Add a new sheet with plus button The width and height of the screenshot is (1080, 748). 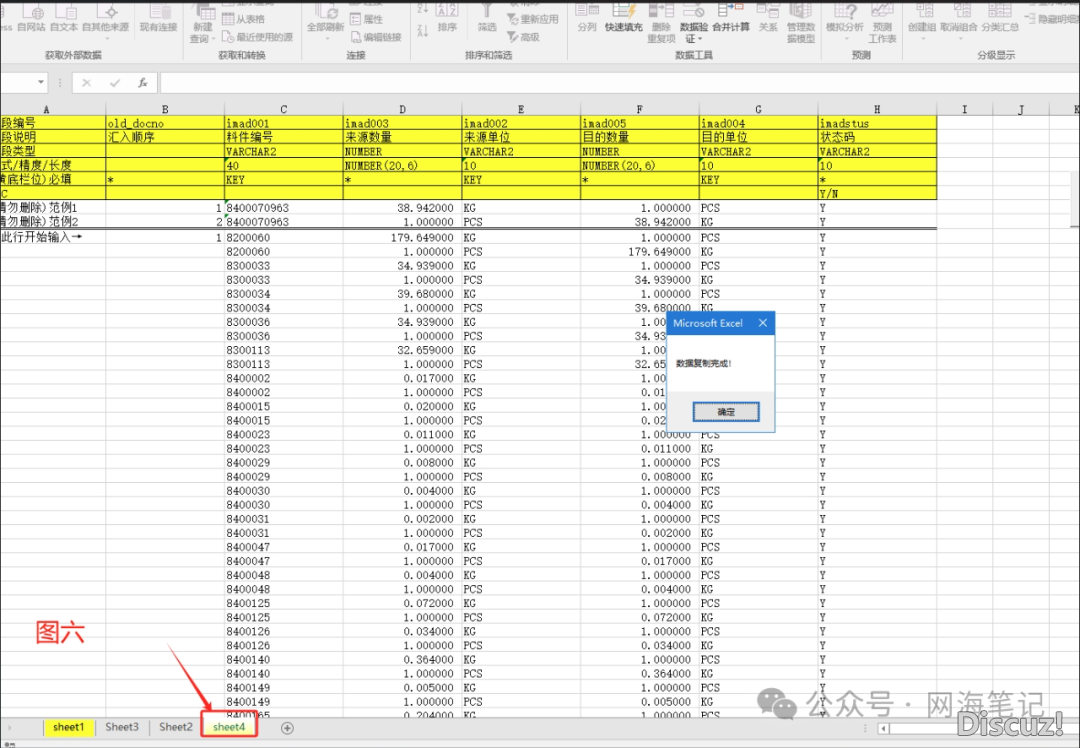[x=287, y=728]
